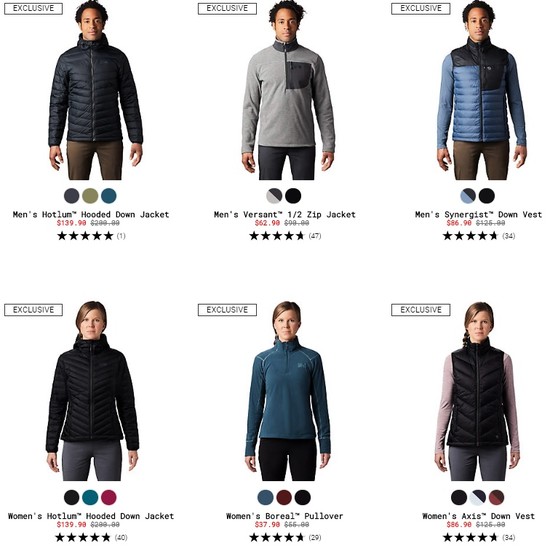View Women's Hotlum Hooded Jacket product image
The height and width of the screenshot is (548, 550).
[92, 391]
